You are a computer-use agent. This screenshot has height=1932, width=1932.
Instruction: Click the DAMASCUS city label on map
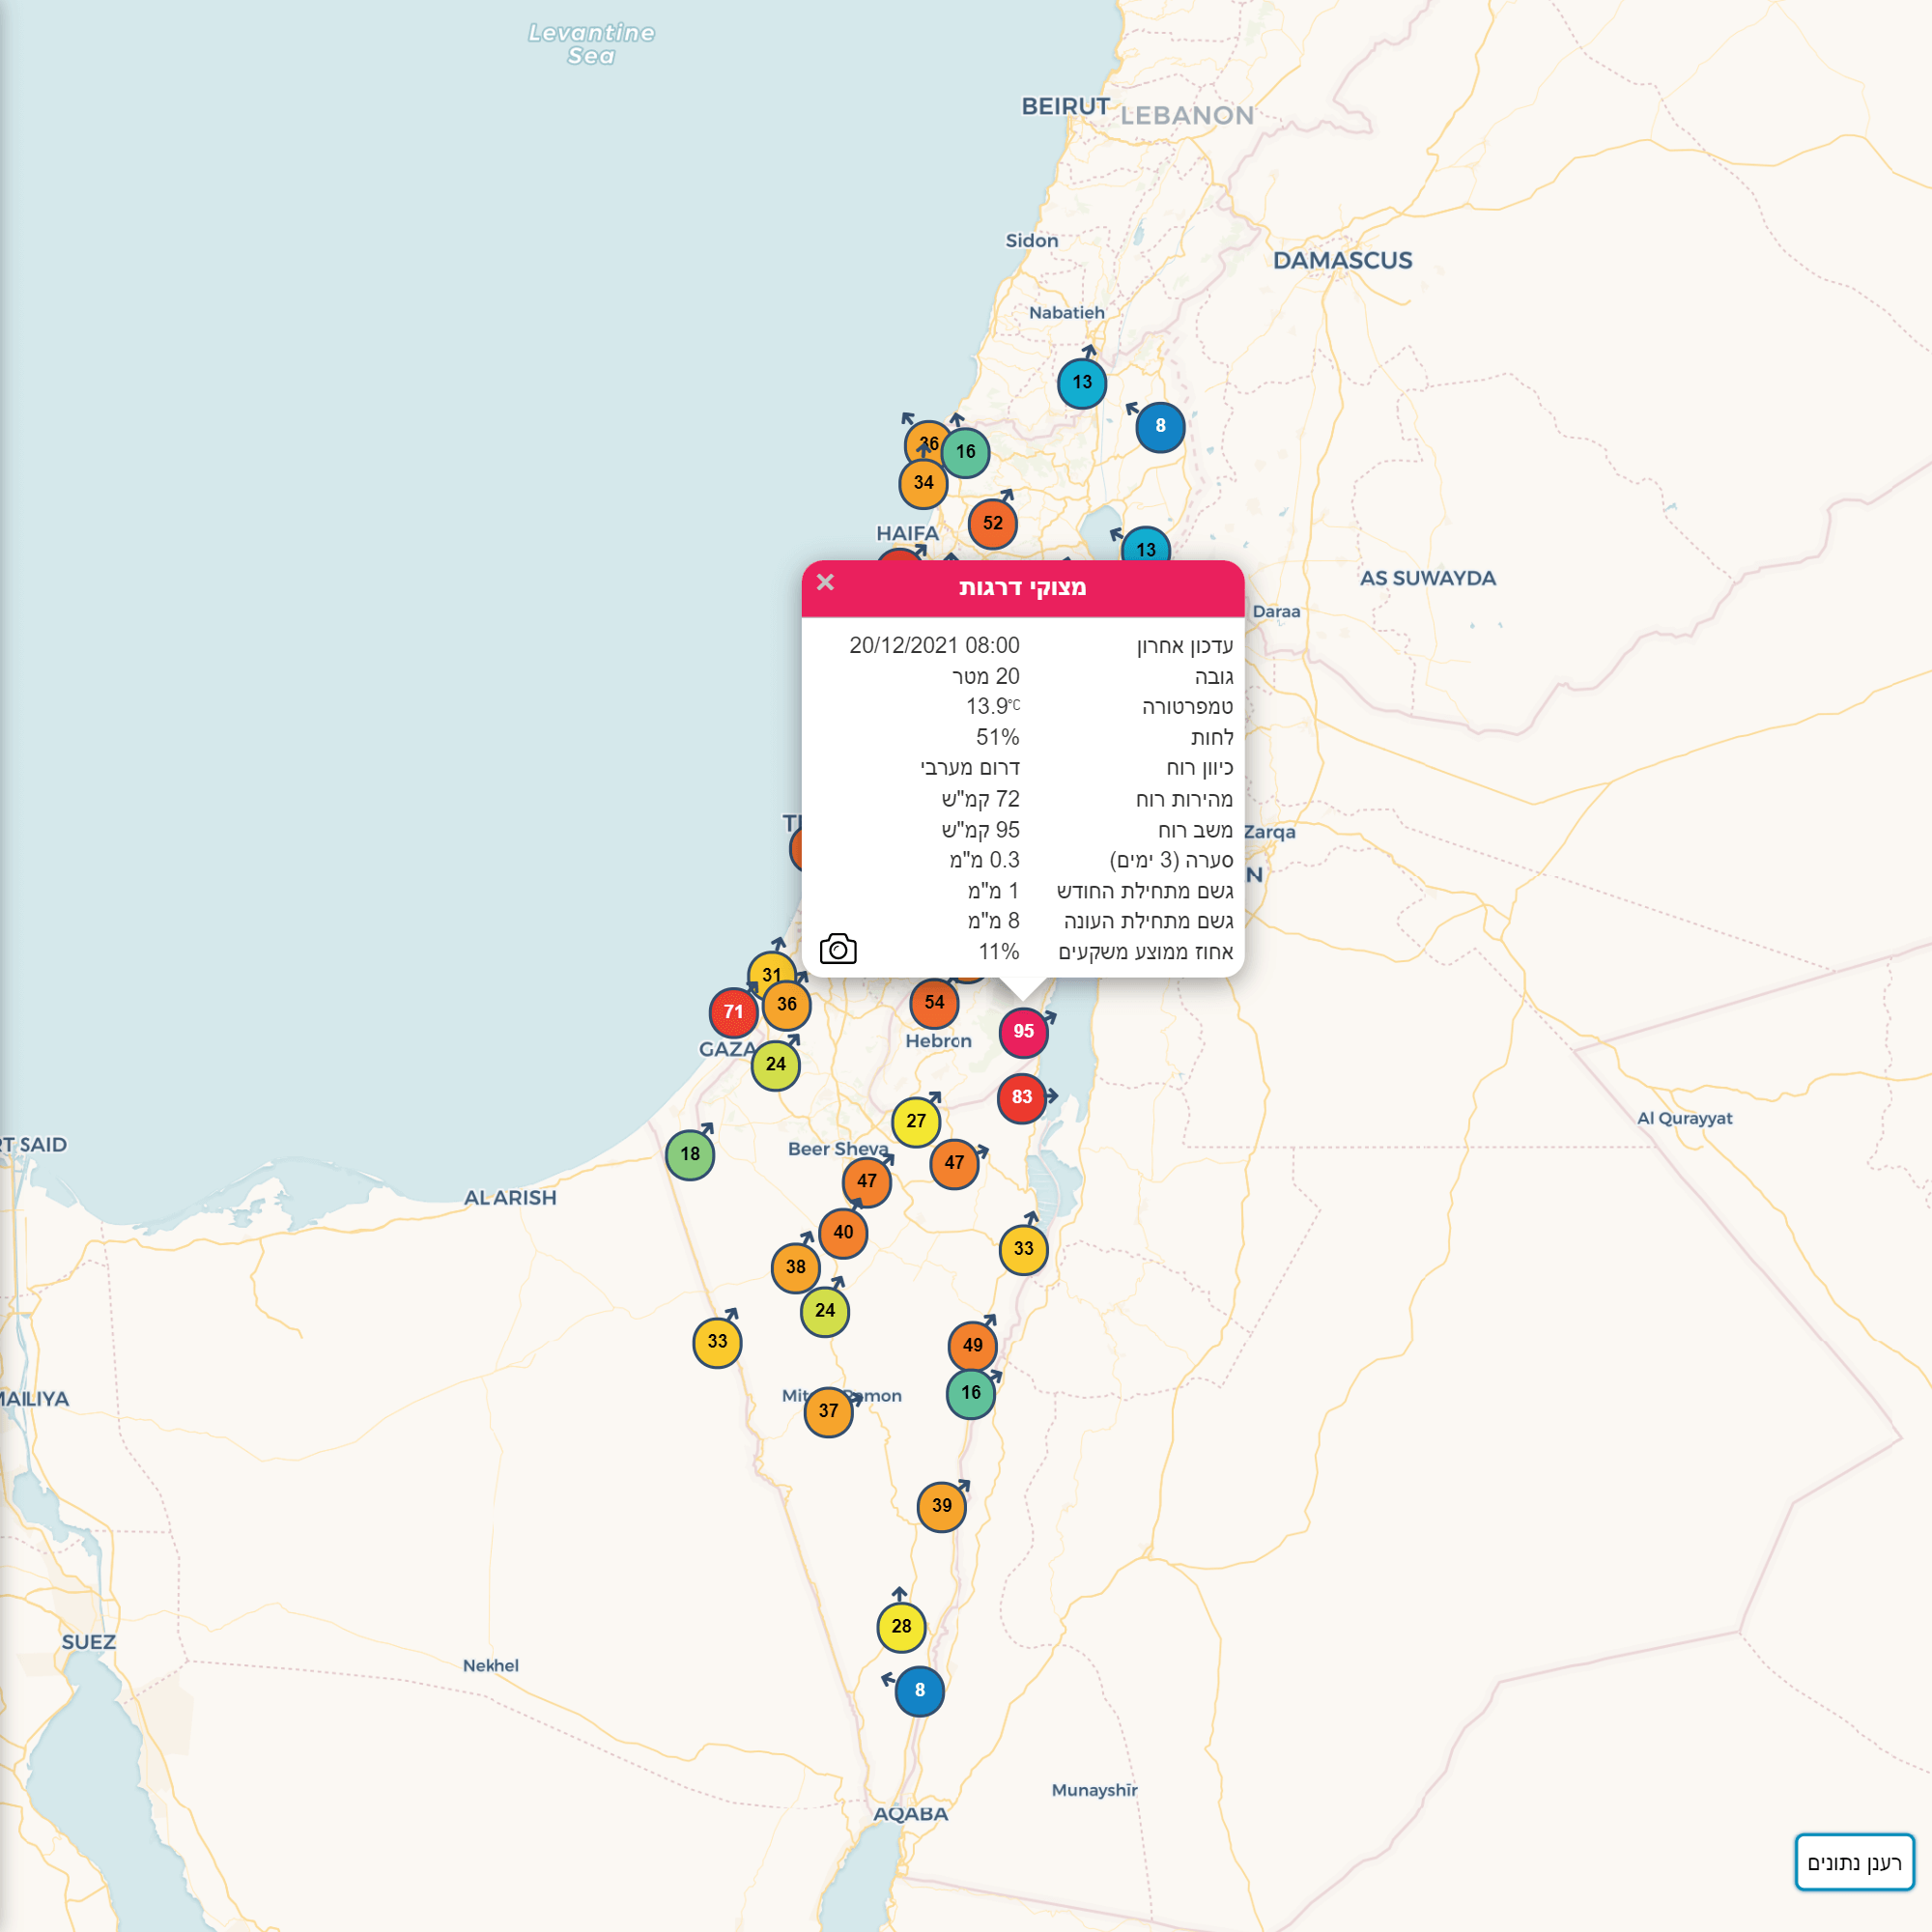coord(1342,261)
